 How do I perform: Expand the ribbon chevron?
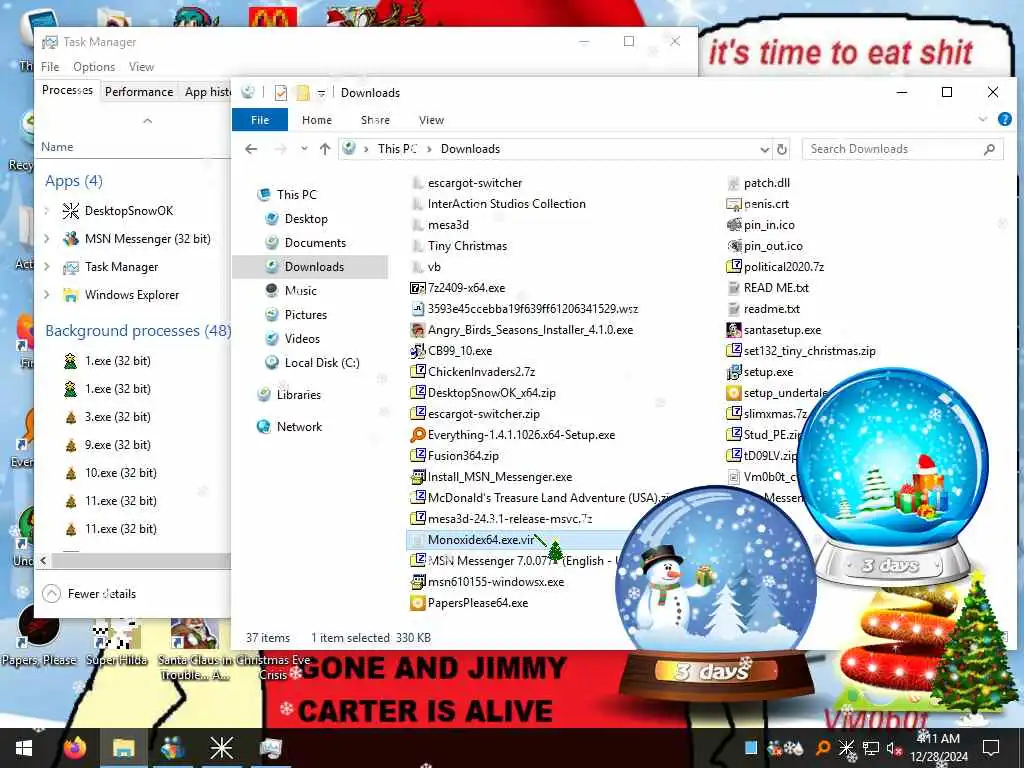[x=983, y=119]
